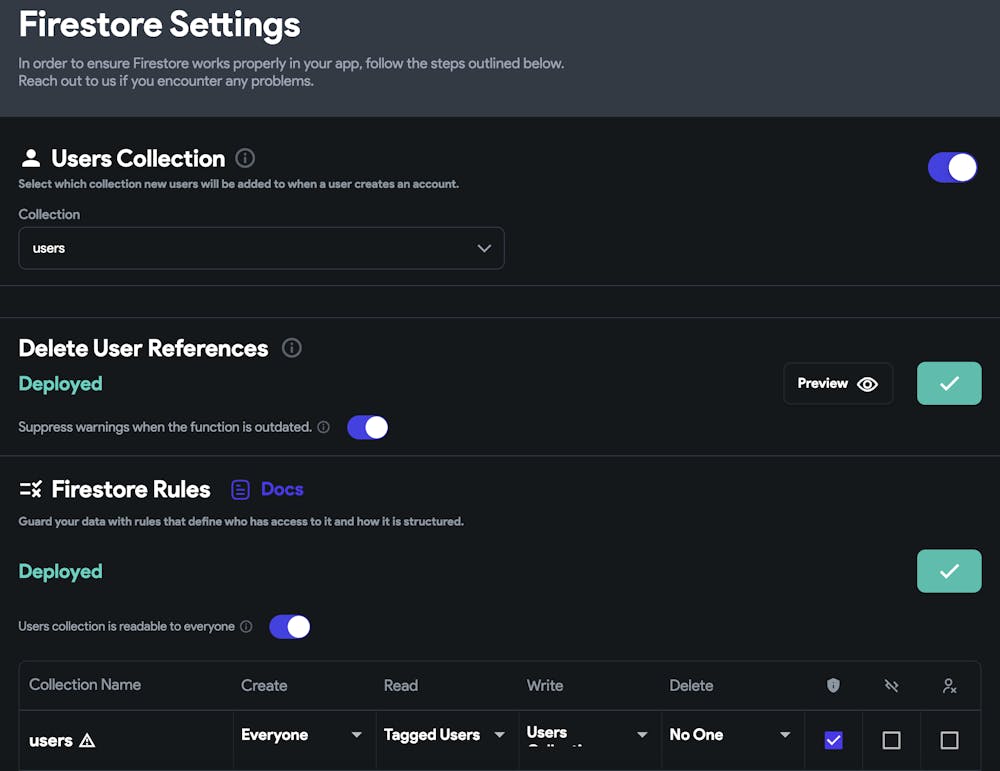Open the Delete dropdown set to No One

pyautogui.click(x=730, y=735)
